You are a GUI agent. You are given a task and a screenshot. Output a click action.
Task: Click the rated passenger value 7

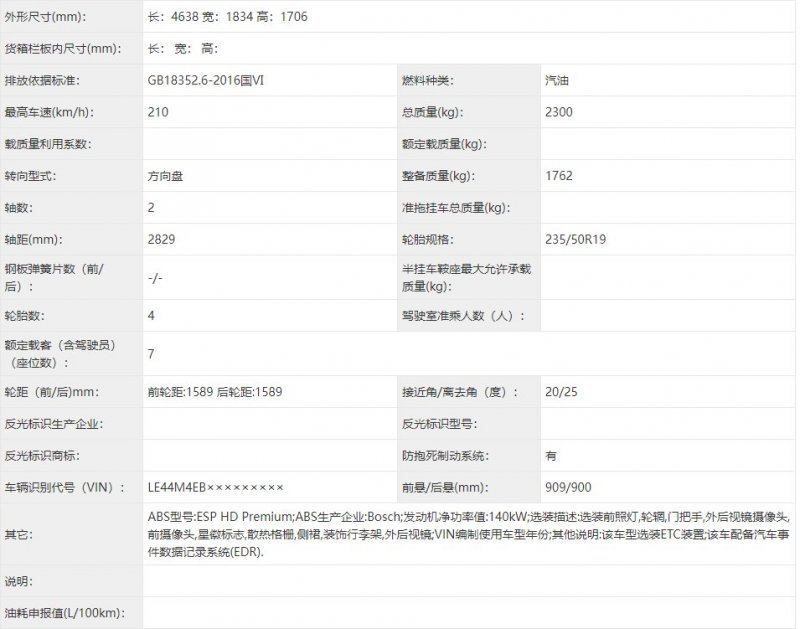click(151, 354)
